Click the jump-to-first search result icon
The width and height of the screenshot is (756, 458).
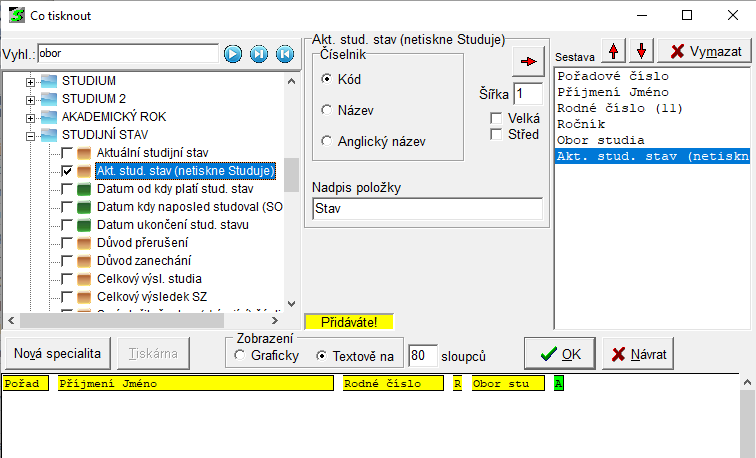coord(284,53)
